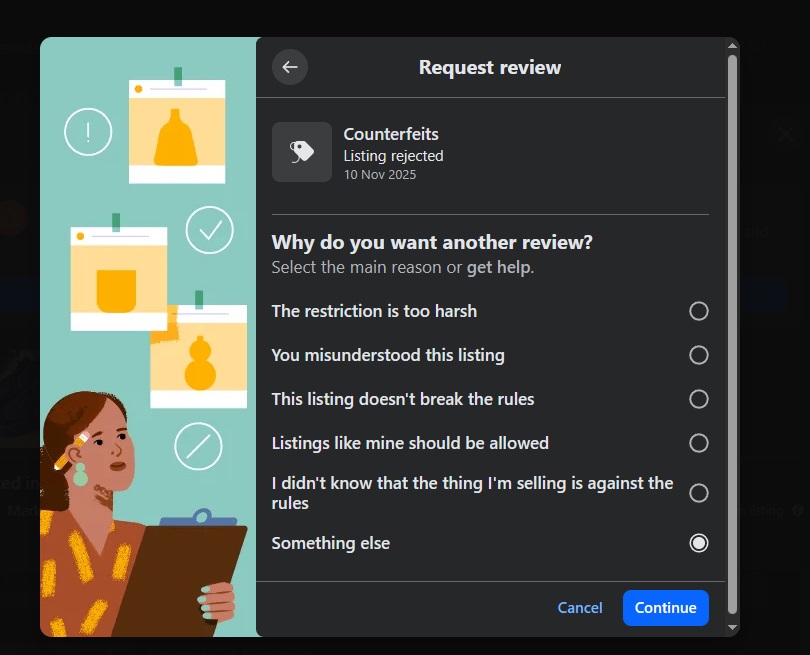The height and width of the screenshot is (655, 810).
Task: Click the "10 Nov 2025" date
Action: 380,175
